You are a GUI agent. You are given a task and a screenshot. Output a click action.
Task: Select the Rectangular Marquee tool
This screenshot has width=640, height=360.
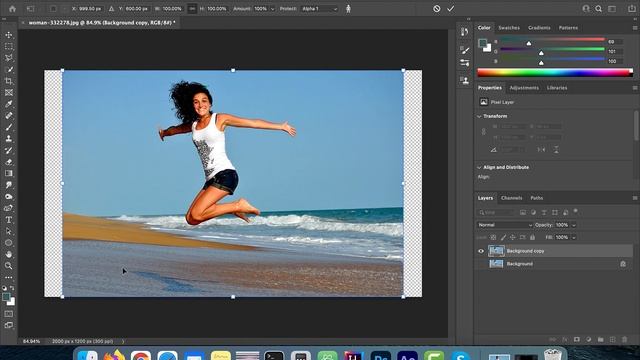(9, 47)
